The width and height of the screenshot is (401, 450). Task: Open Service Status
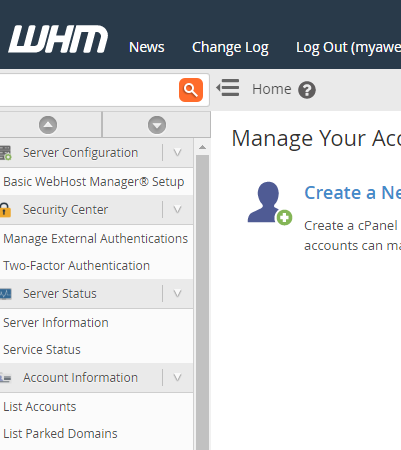click(x=42, y=350)
